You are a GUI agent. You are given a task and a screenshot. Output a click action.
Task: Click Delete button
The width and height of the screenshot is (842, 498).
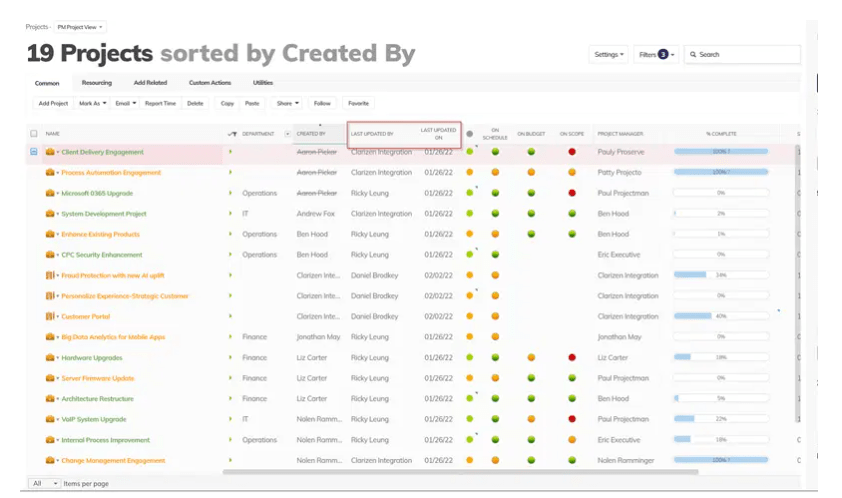coord(195,103)
